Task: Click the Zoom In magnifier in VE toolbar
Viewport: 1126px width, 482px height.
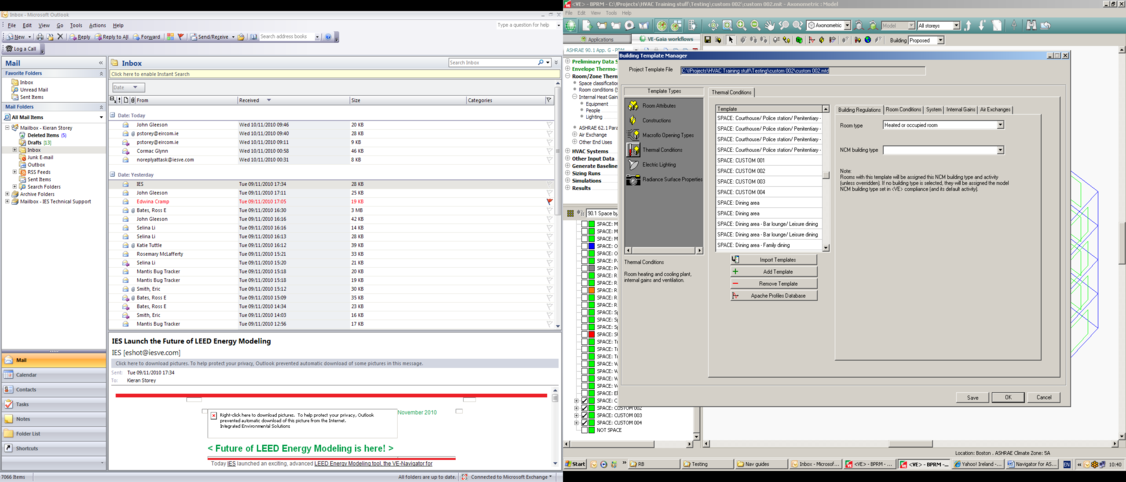Action: click(x=741, y=26)
